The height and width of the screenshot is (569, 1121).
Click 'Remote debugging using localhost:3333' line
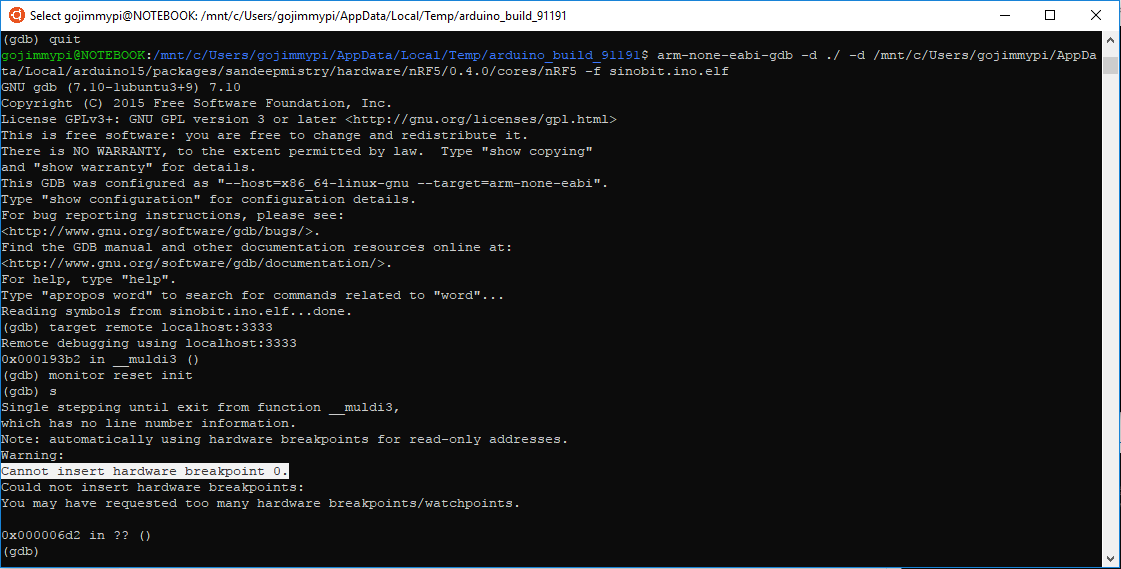(x=149, y=343)
